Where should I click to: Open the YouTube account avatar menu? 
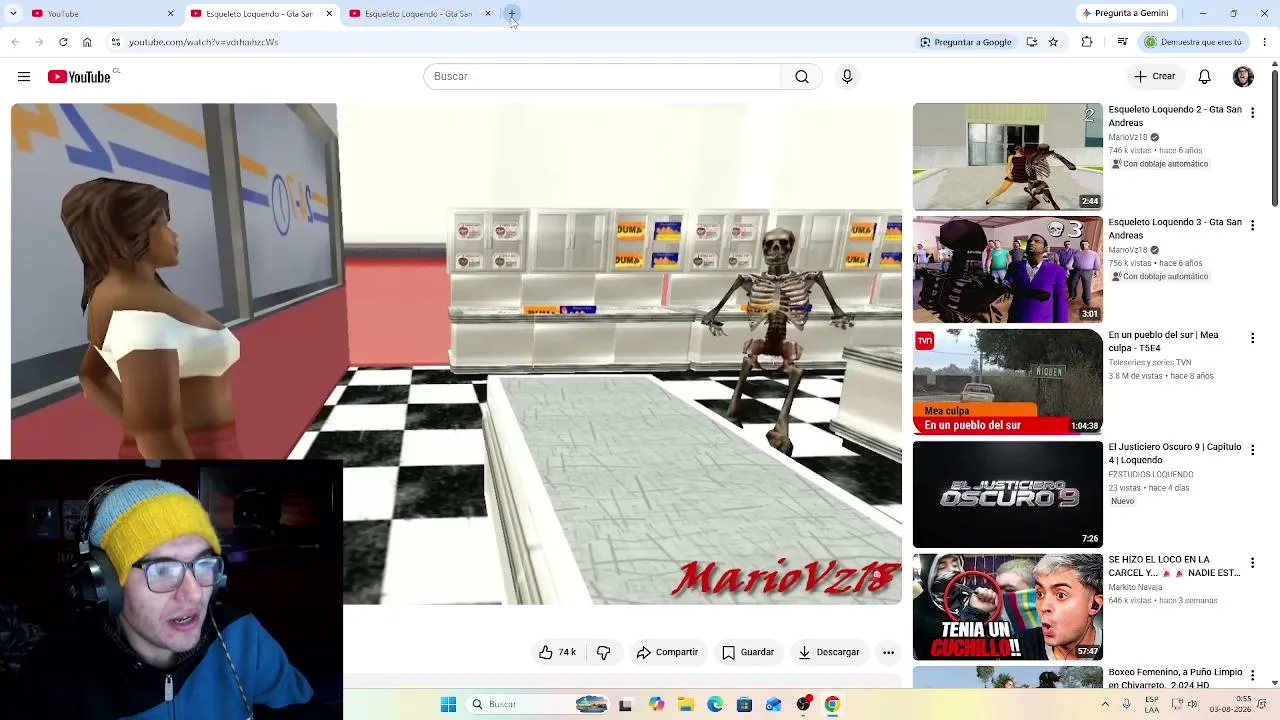coord(1243,76)
